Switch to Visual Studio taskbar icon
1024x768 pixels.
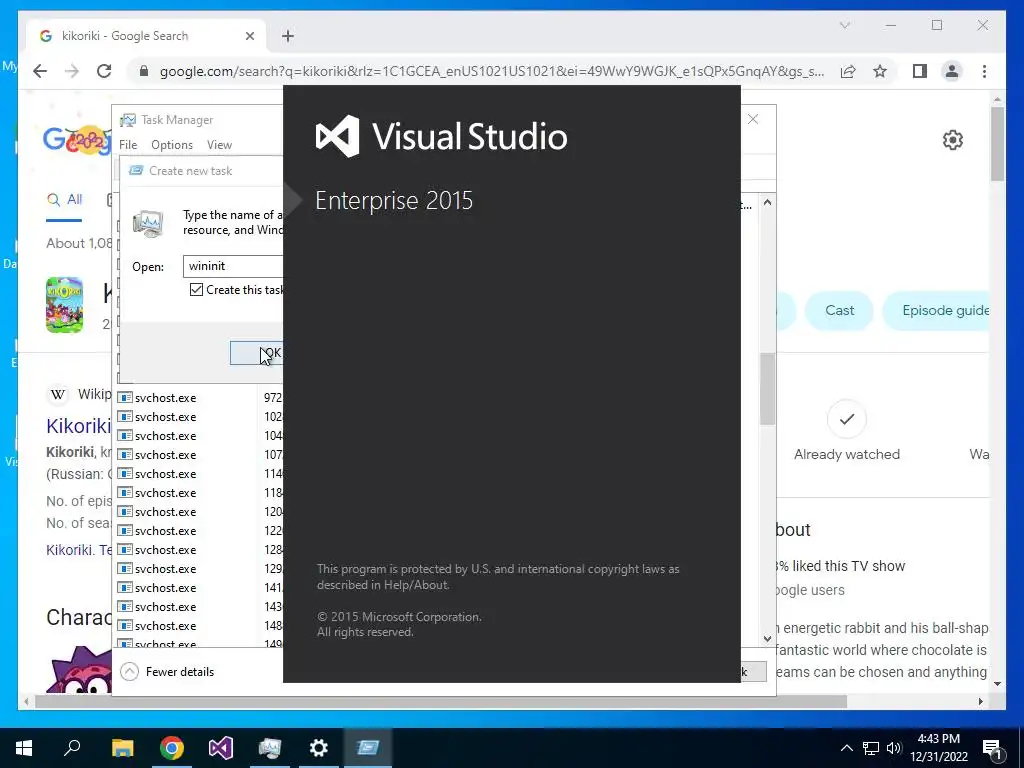221,748
